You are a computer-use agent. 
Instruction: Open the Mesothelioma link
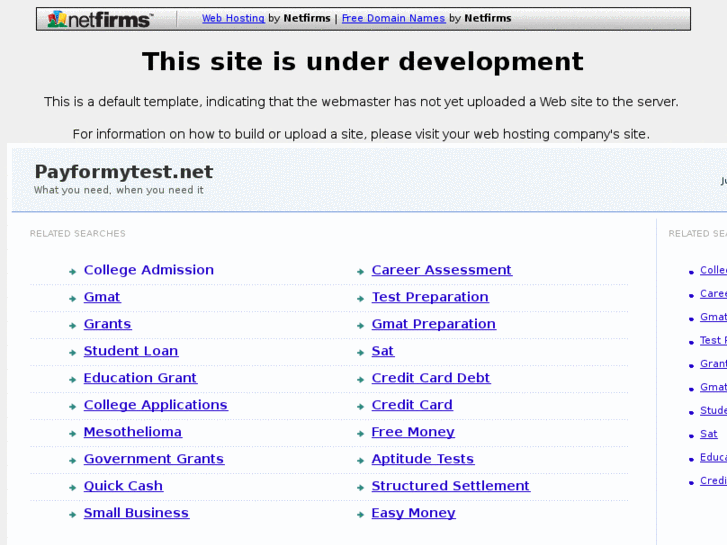pos(133,432)
